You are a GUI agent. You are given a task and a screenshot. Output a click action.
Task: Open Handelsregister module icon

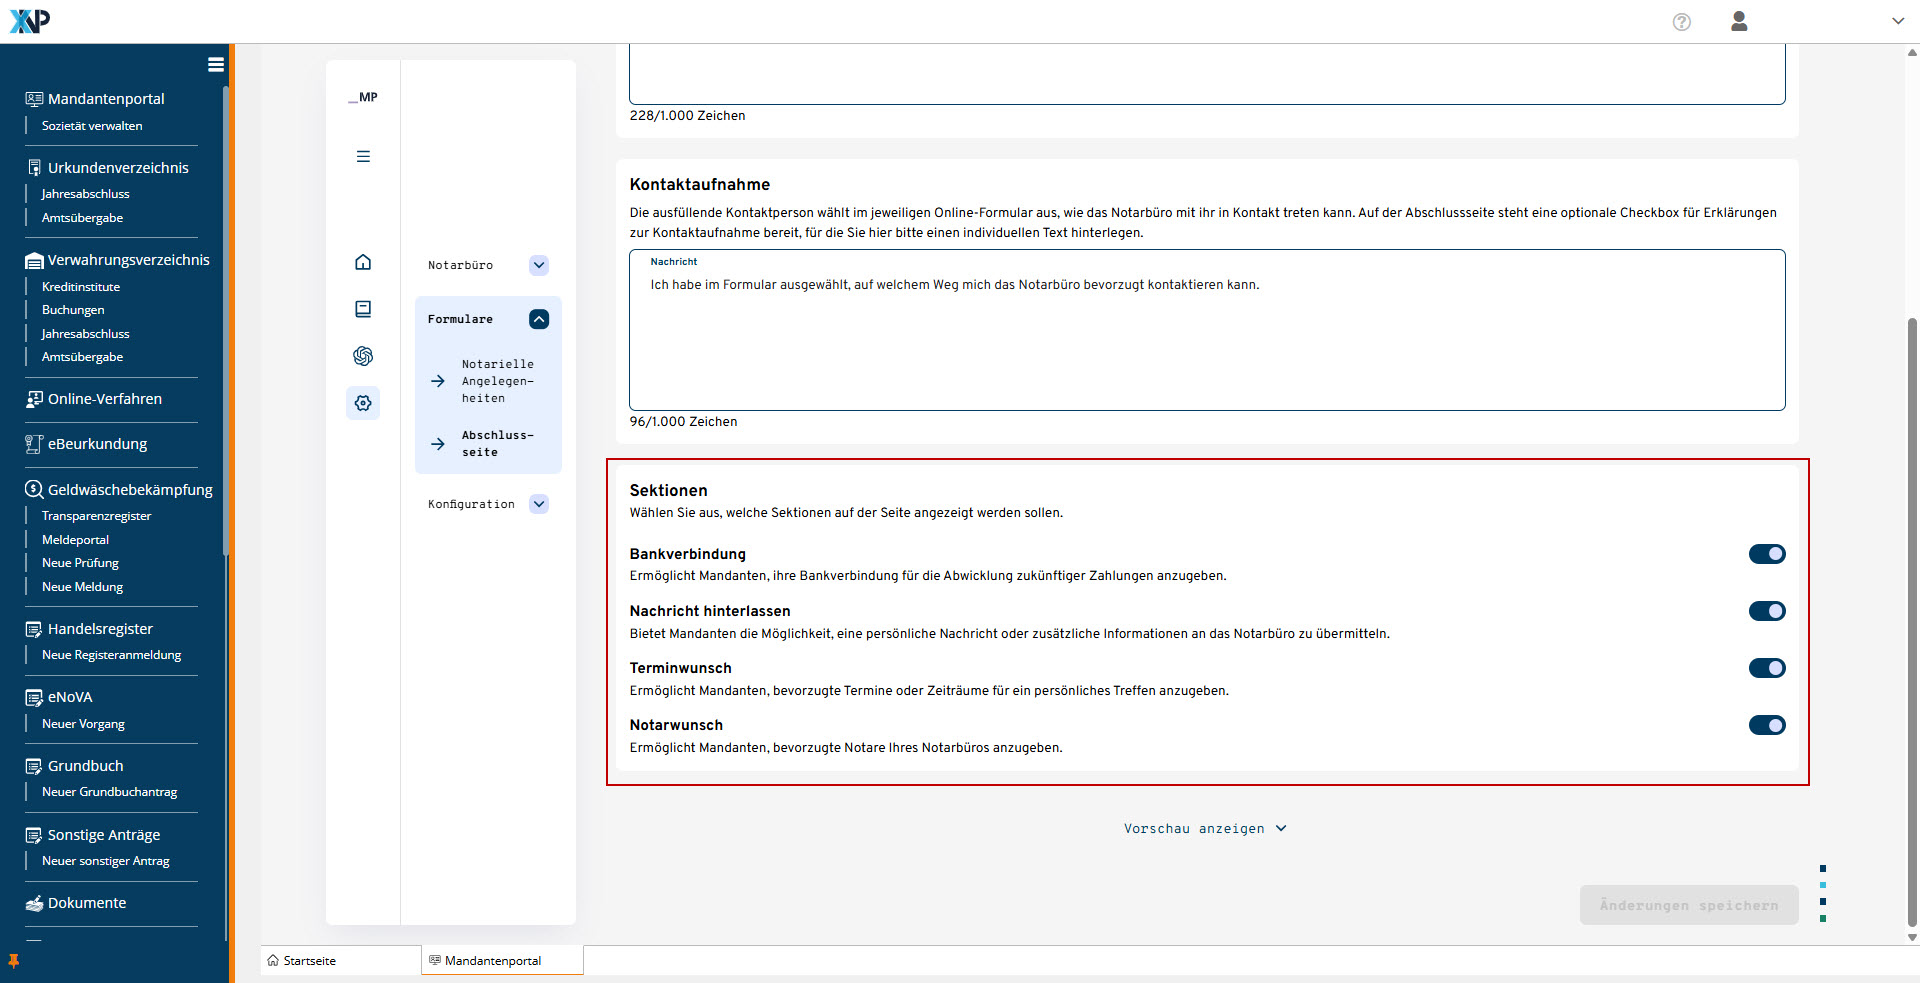(34, 629)
